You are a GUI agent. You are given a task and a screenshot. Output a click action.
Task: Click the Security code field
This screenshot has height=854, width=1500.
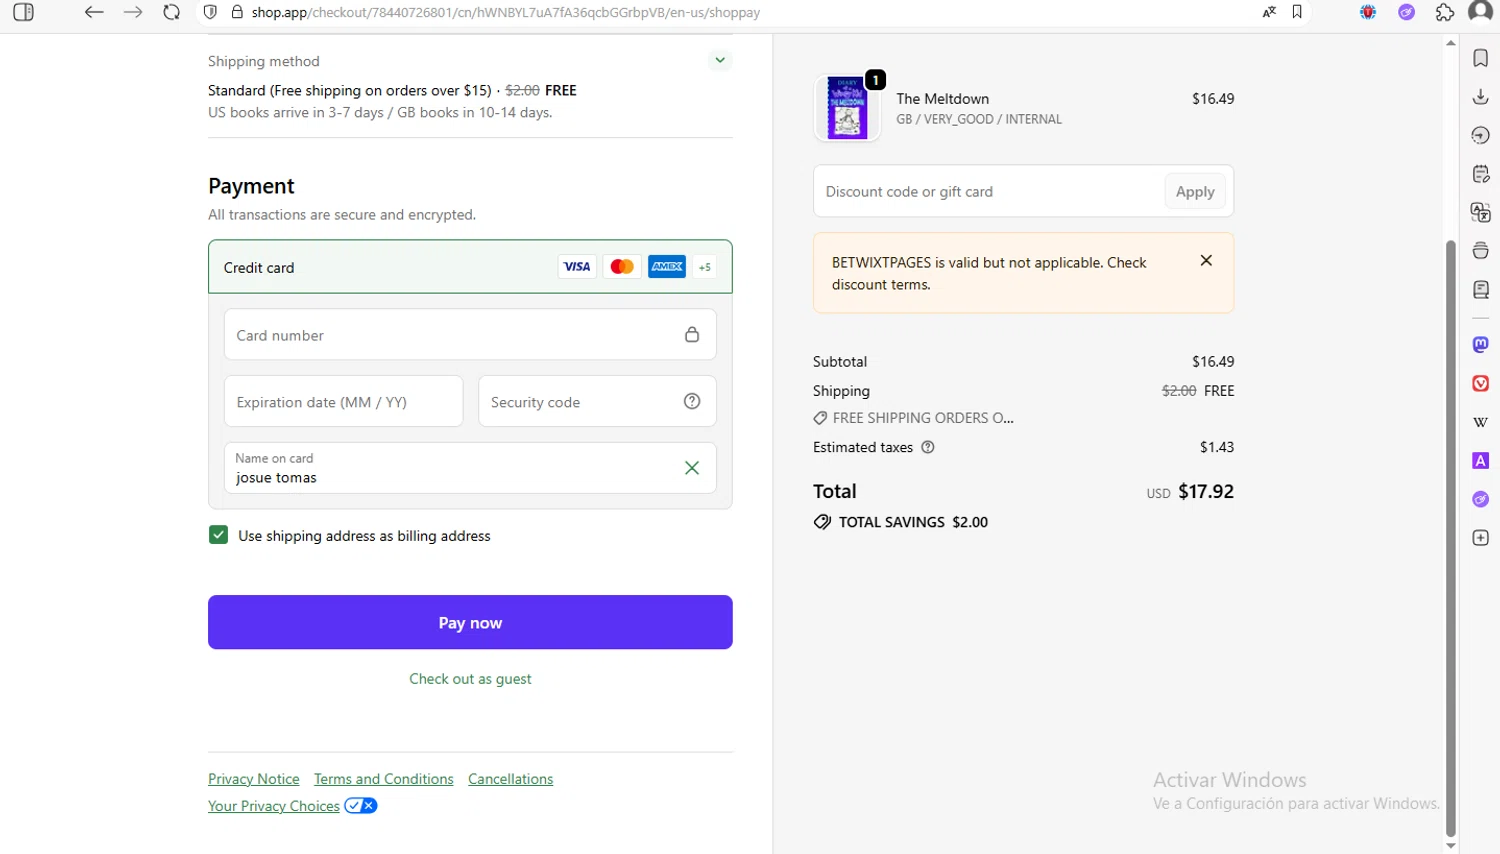click(x=597, y=402)
